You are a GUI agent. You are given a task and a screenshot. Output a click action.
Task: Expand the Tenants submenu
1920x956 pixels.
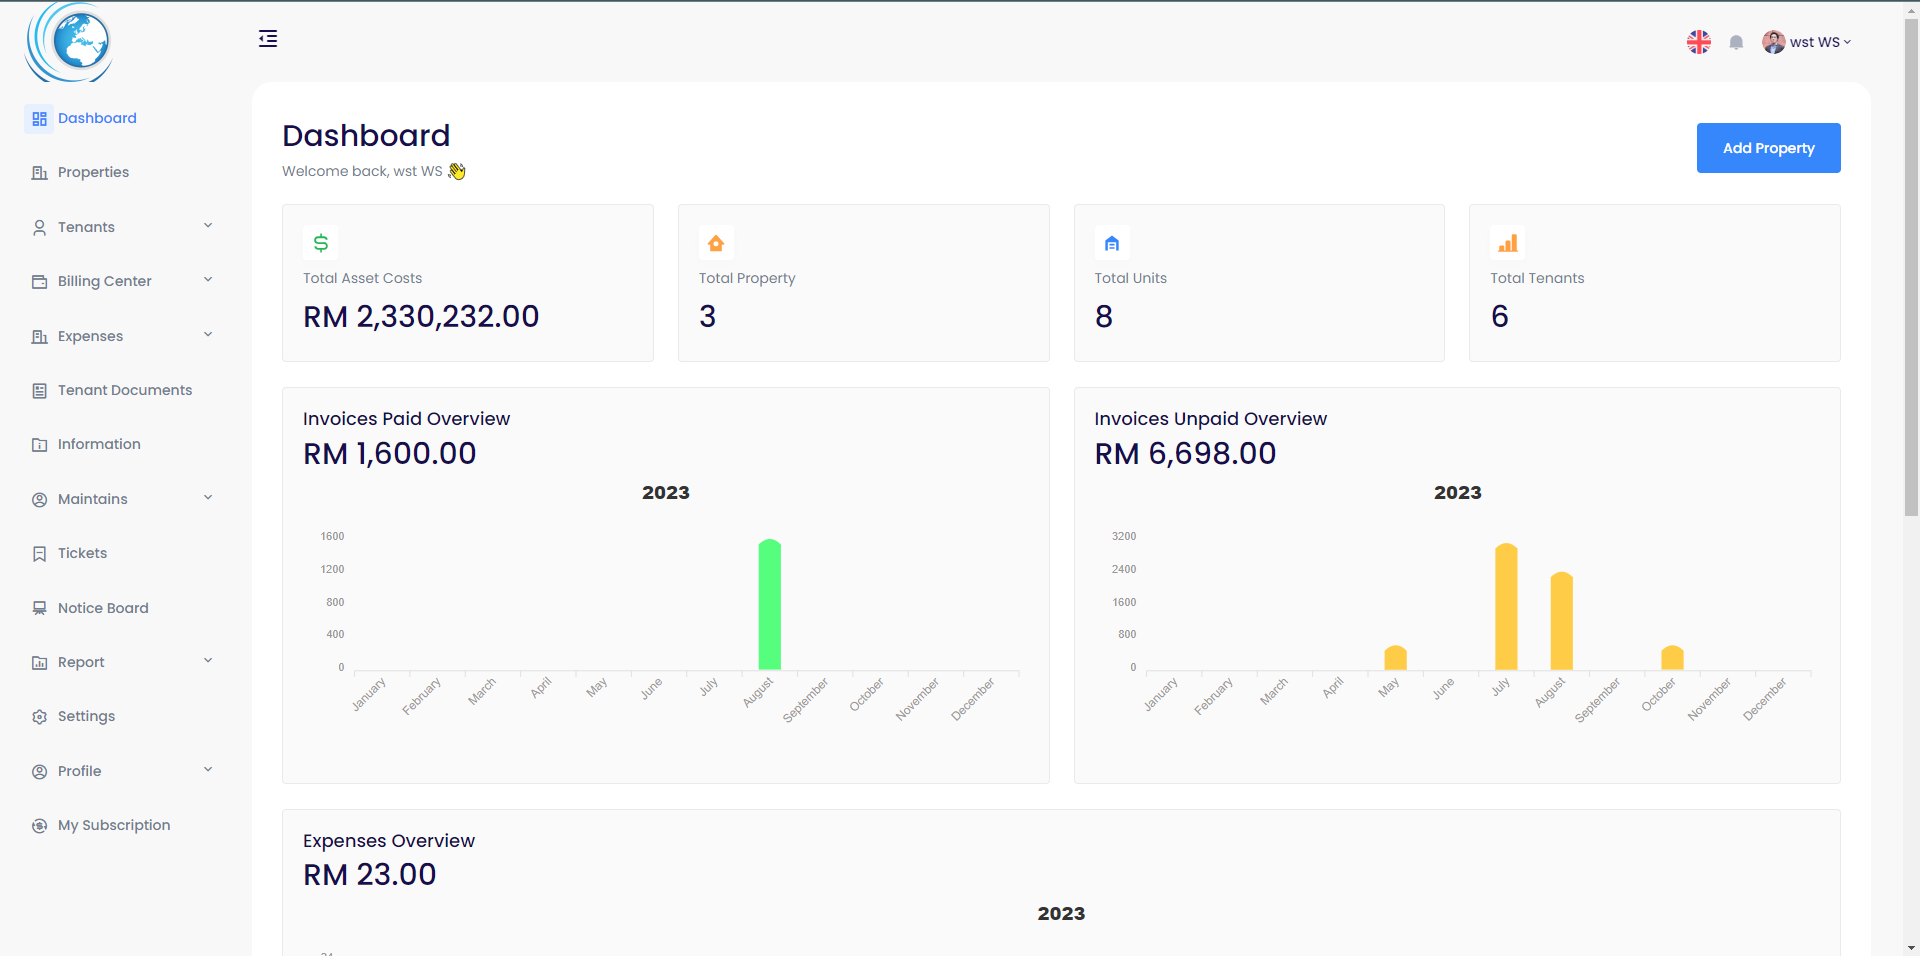pos(122,227)
